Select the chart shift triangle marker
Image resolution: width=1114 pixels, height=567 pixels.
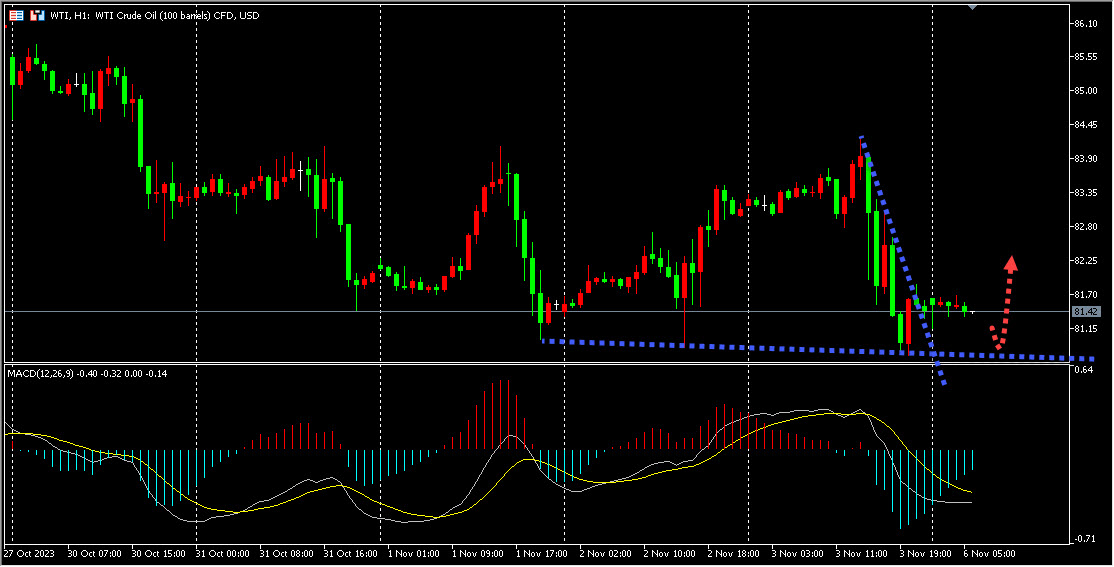[973, 6]
